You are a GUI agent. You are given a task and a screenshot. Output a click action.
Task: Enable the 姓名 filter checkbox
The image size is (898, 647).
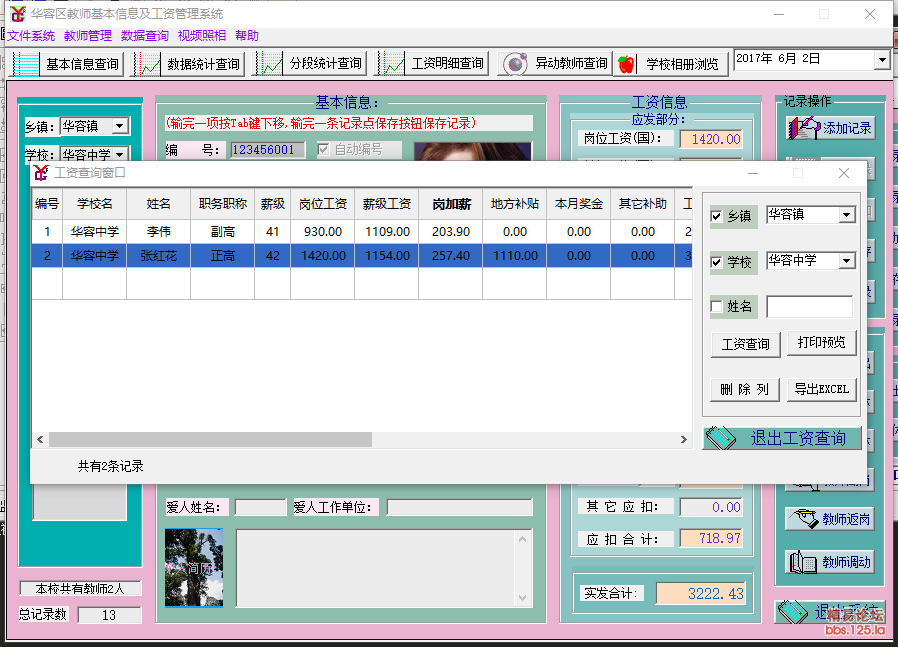click(716, 307)
